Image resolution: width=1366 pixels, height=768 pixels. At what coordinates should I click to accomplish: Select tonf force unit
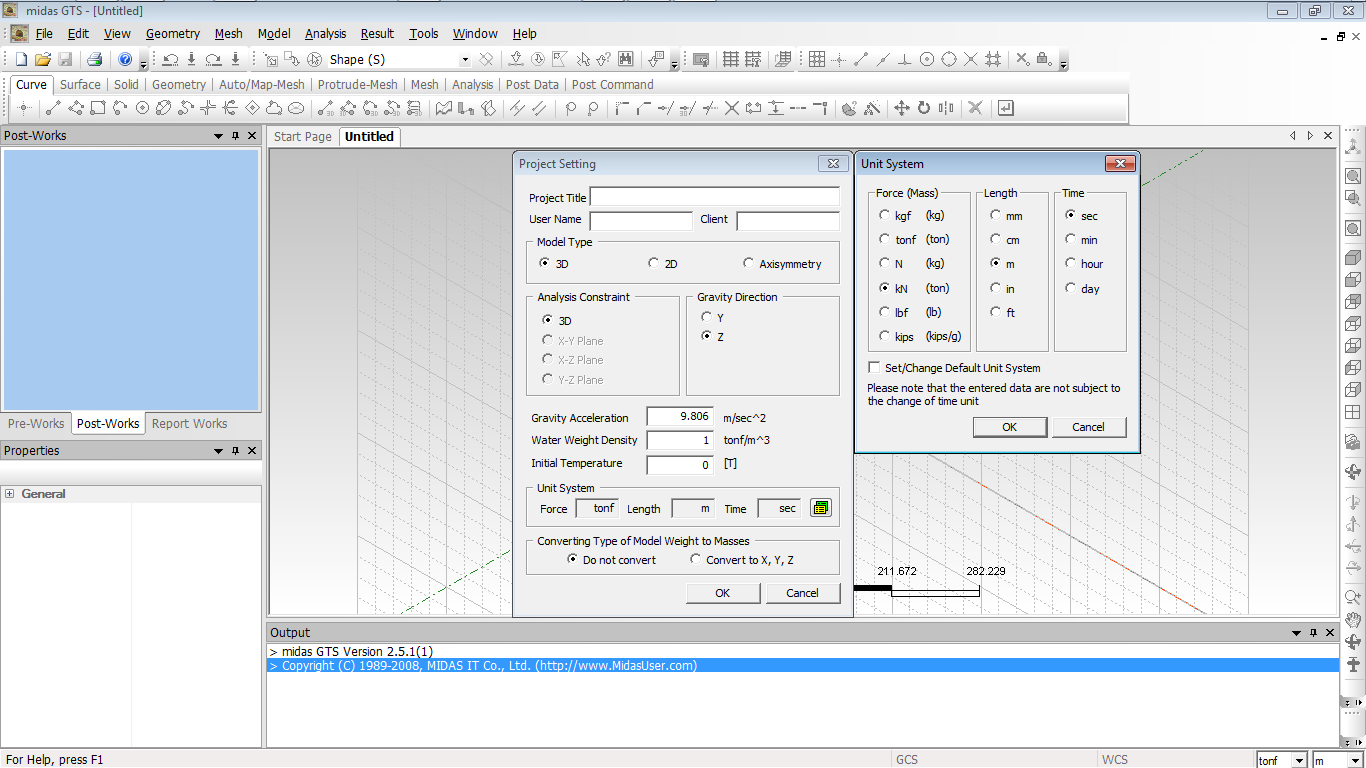[x=884, y=239]
